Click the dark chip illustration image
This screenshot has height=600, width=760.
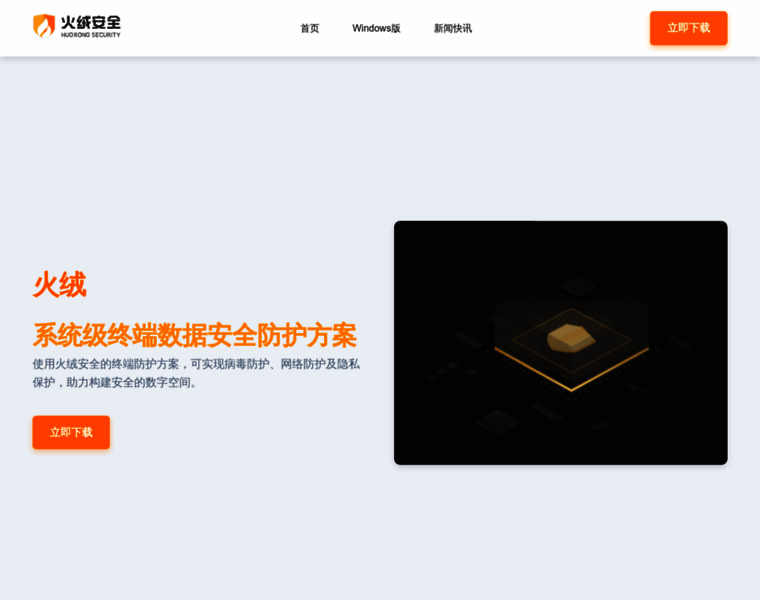(560, 343)
